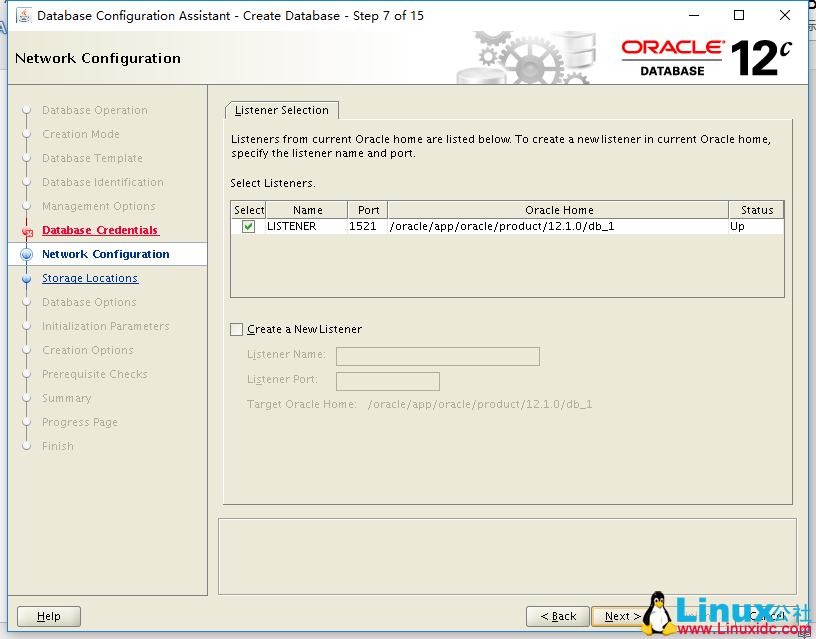Check the Create a New Listener option
Screen dimensions: 816x639
(236, 329)
